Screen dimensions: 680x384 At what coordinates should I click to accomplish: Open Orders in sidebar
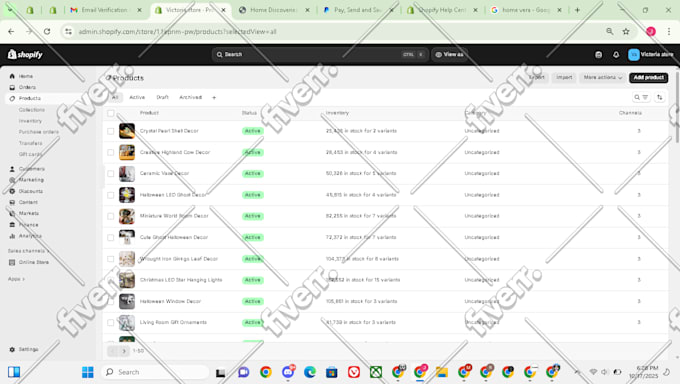pyautogui.click(x=27, y=87)
